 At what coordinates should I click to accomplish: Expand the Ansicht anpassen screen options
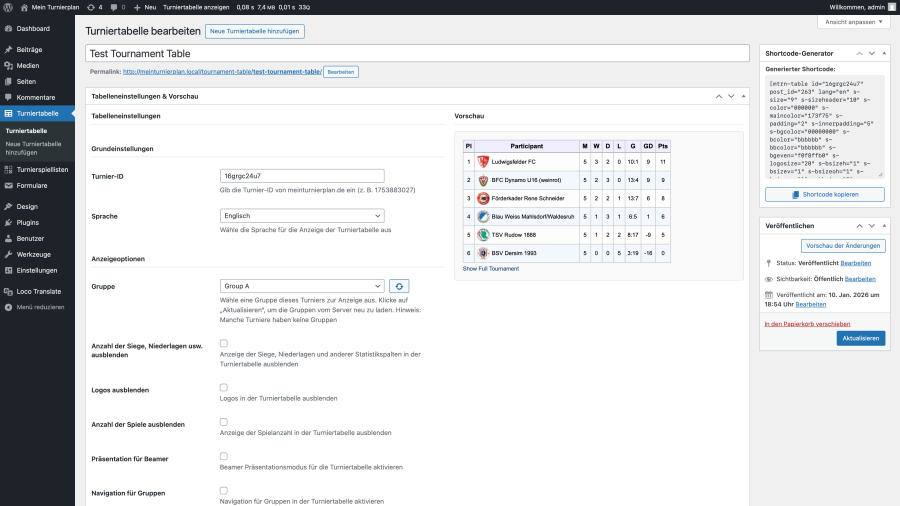852,22
